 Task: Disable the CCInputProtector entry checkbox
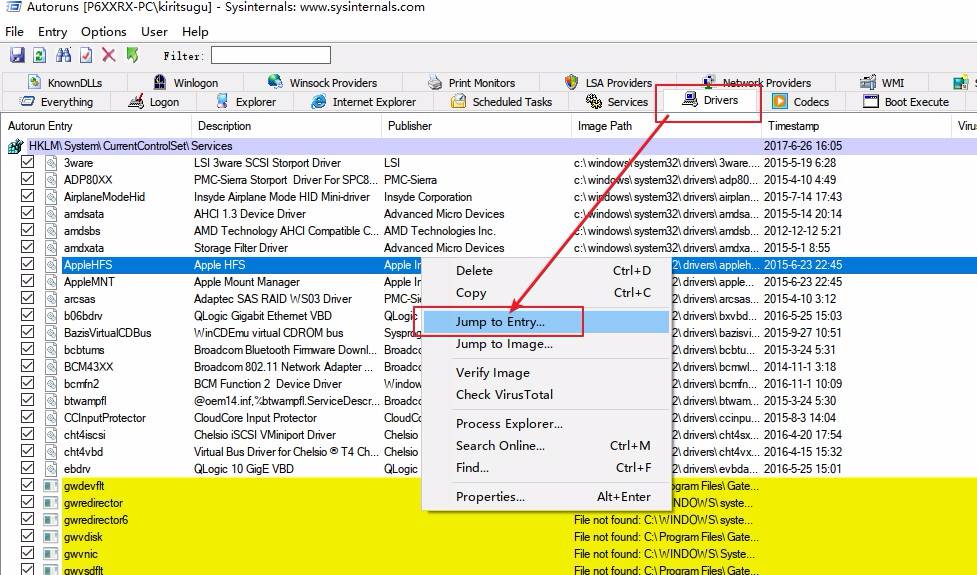coord(27,417)
